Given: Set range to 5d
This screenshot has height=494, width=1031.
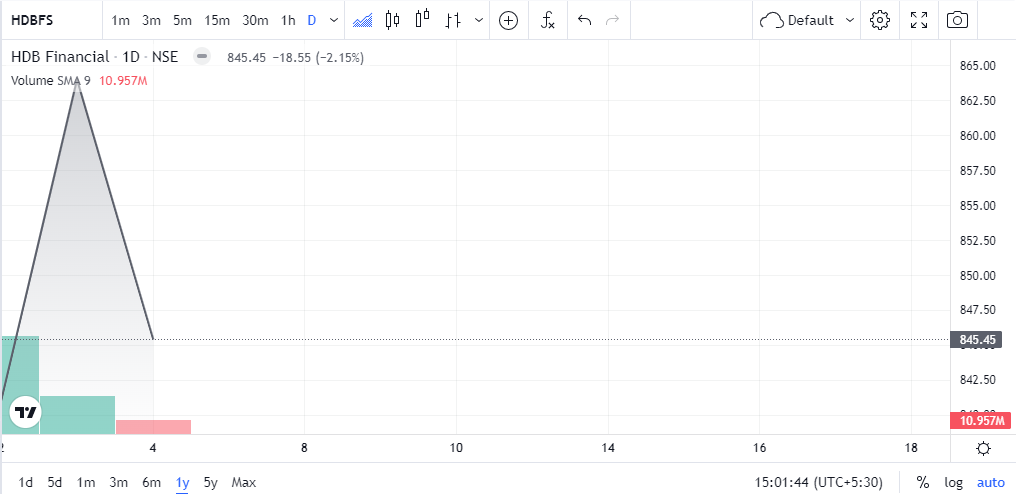Looking at the screenshot, I should tap(55, 483).
